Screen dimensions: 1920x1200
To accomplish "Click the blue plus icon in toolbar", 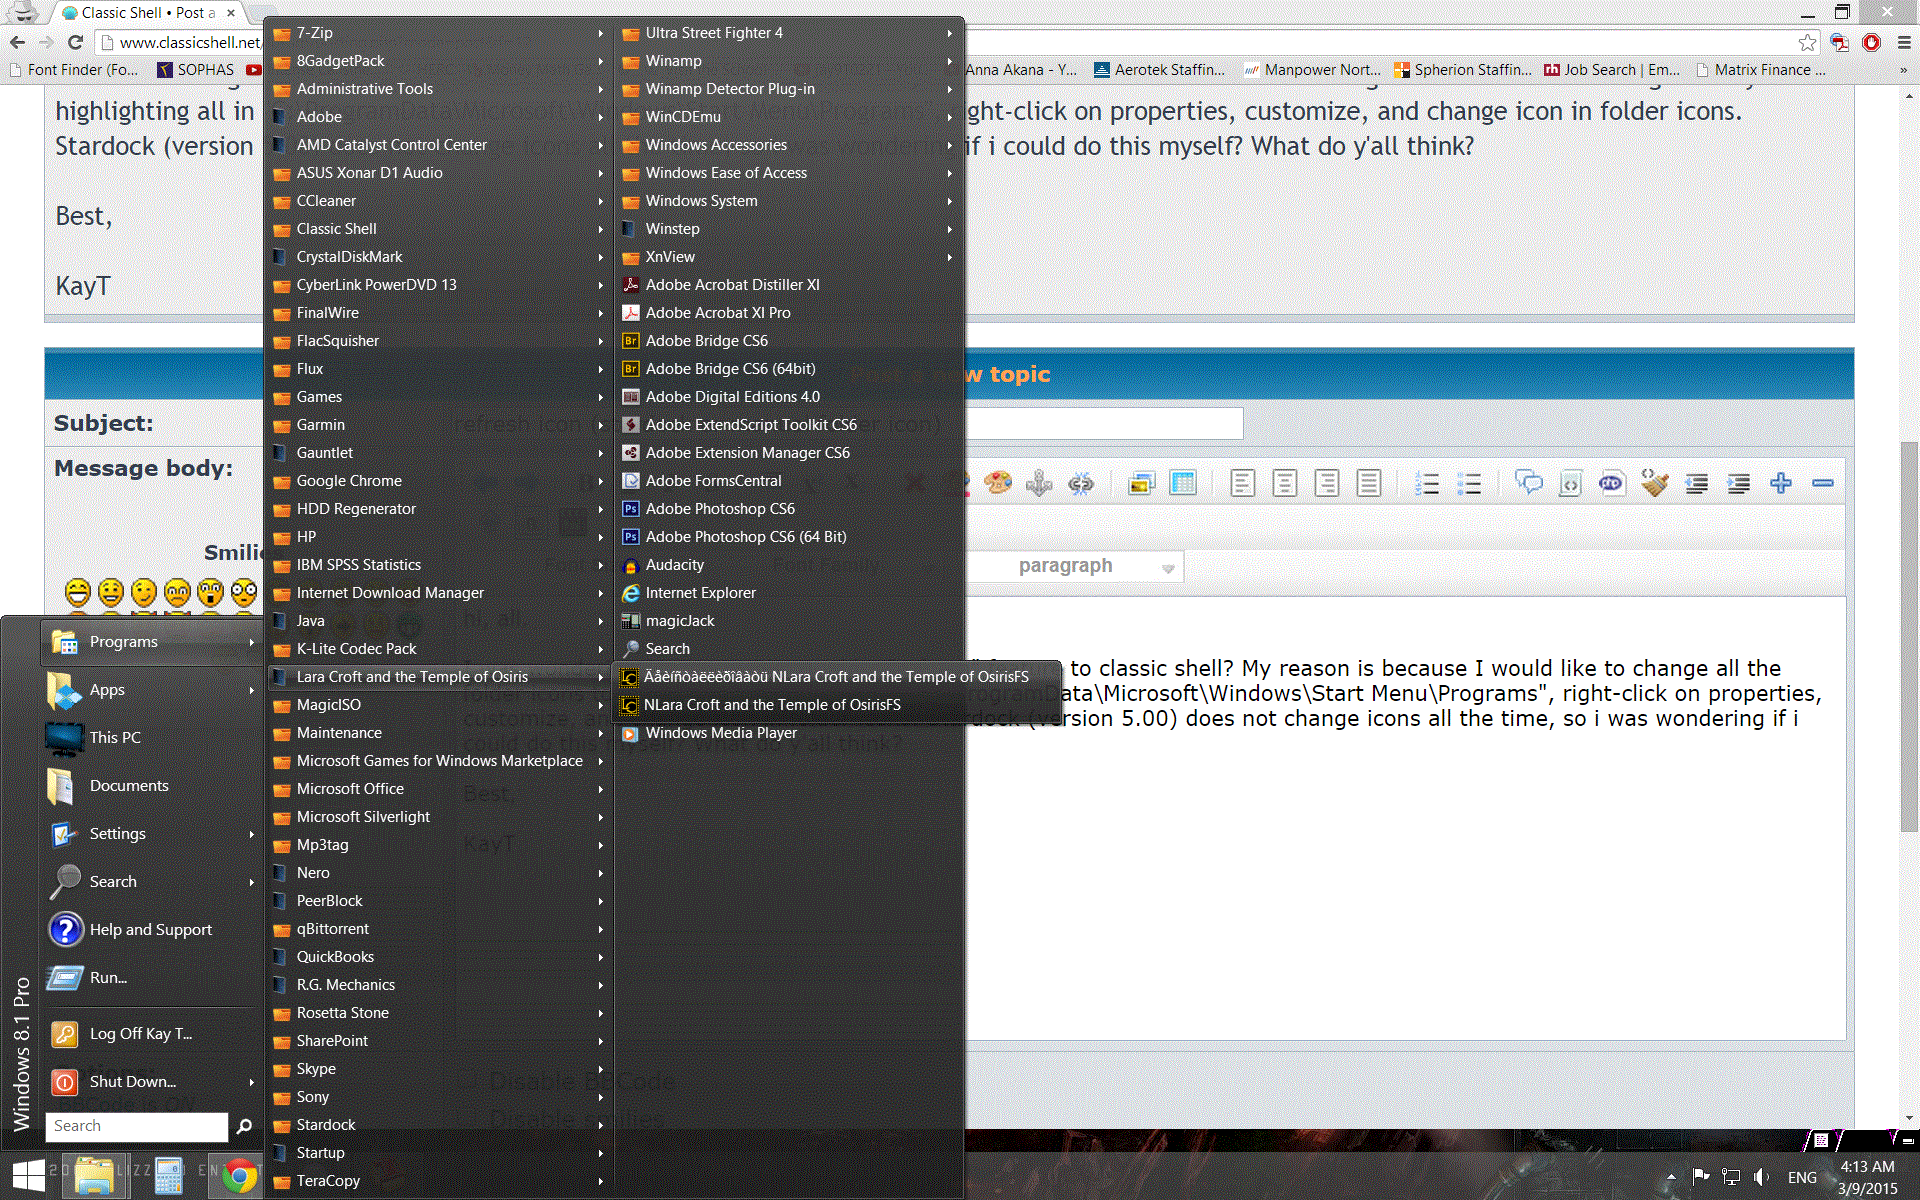I will pyautogui.click(x=1780, y=484).
